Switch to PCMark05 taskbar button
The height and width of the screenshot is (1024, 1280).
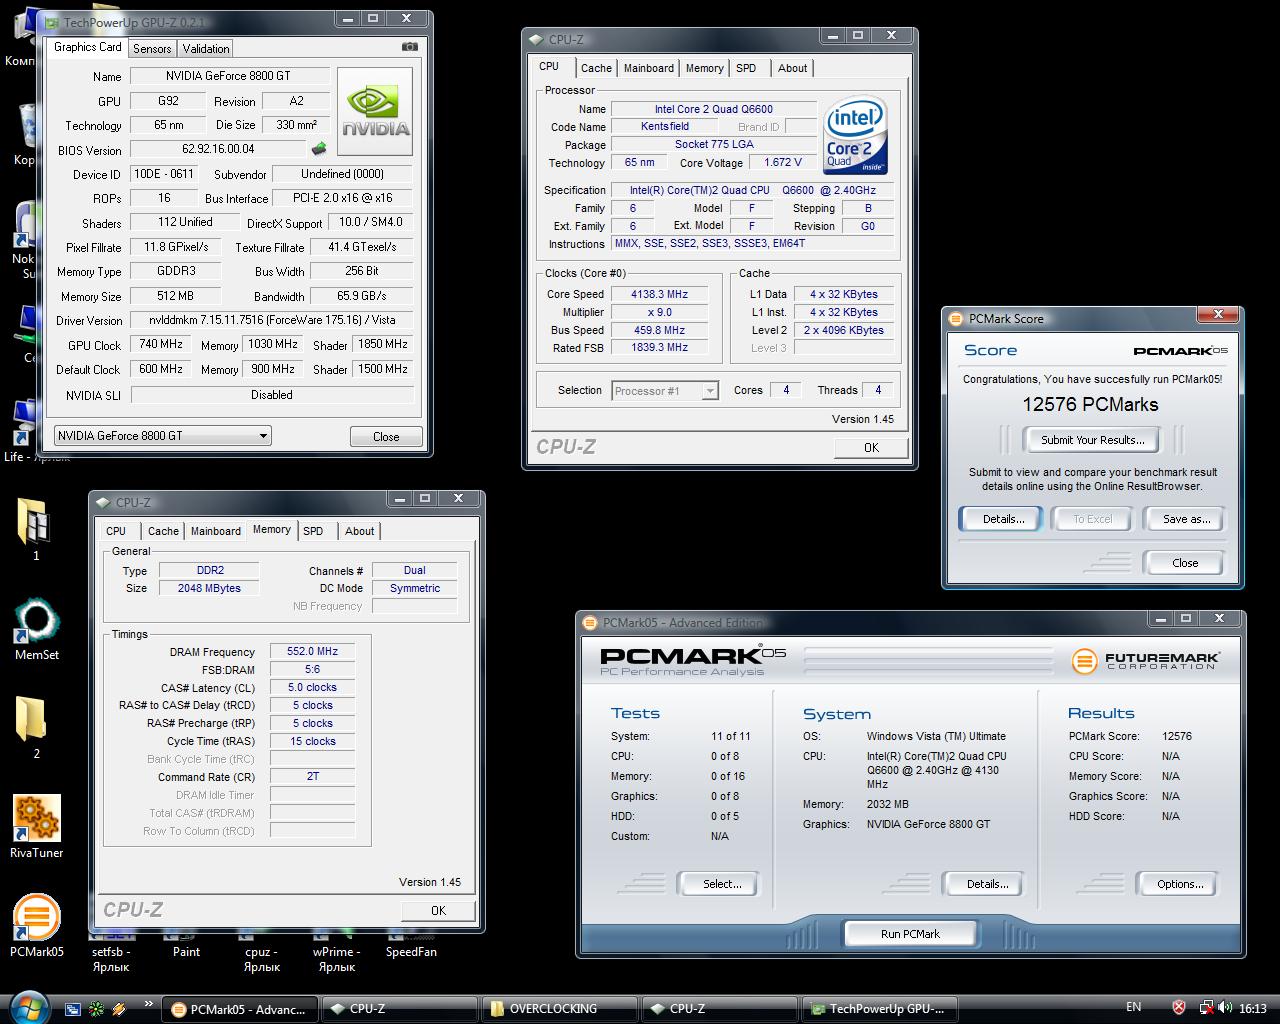tap(240, 1009)
